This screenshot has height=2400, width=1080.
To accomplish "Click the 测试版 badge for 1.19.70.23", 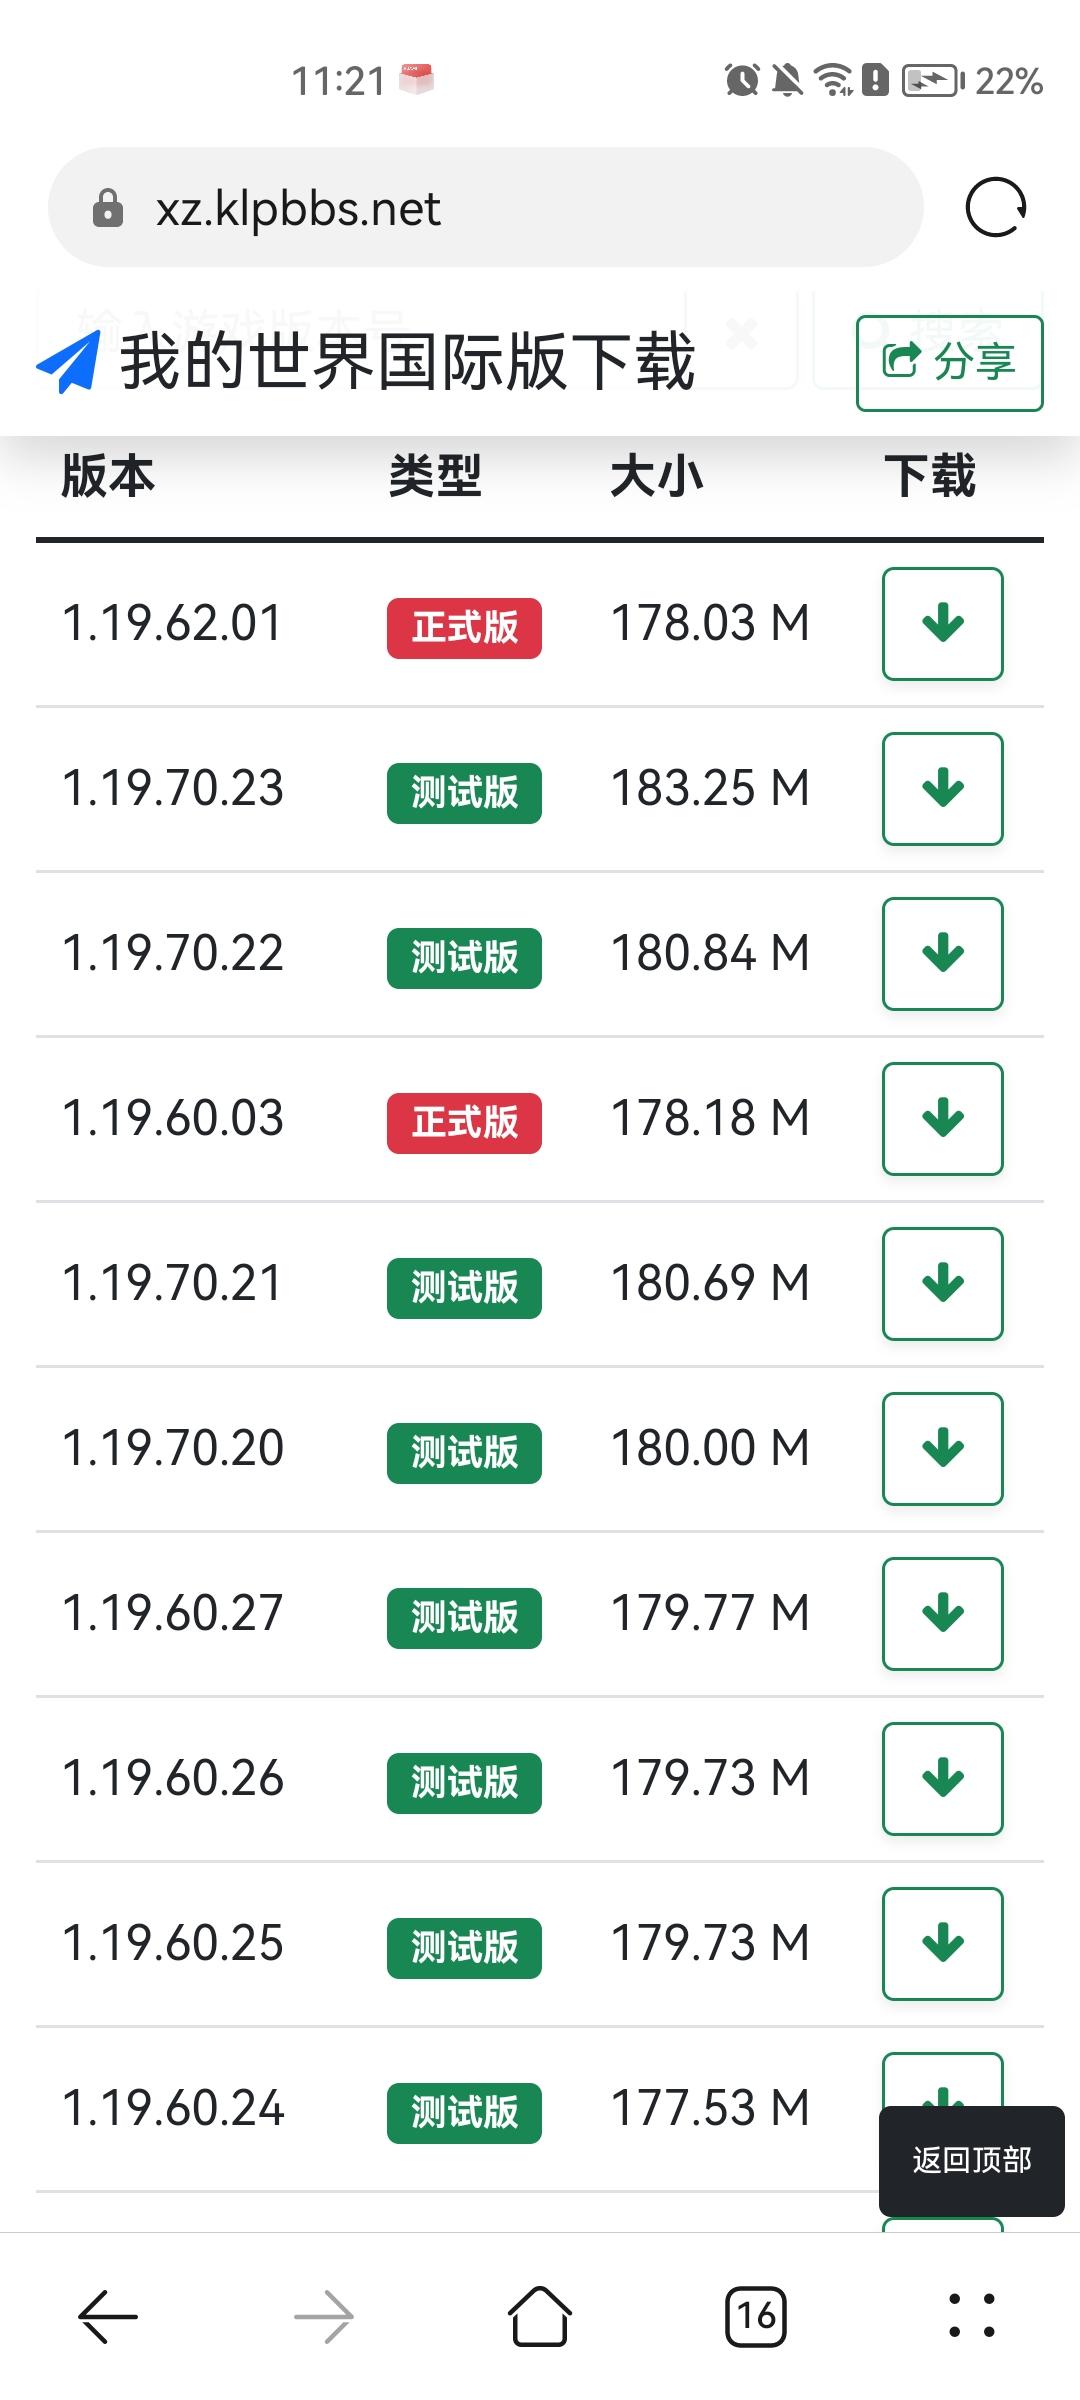I will click(x=464, y=793).
